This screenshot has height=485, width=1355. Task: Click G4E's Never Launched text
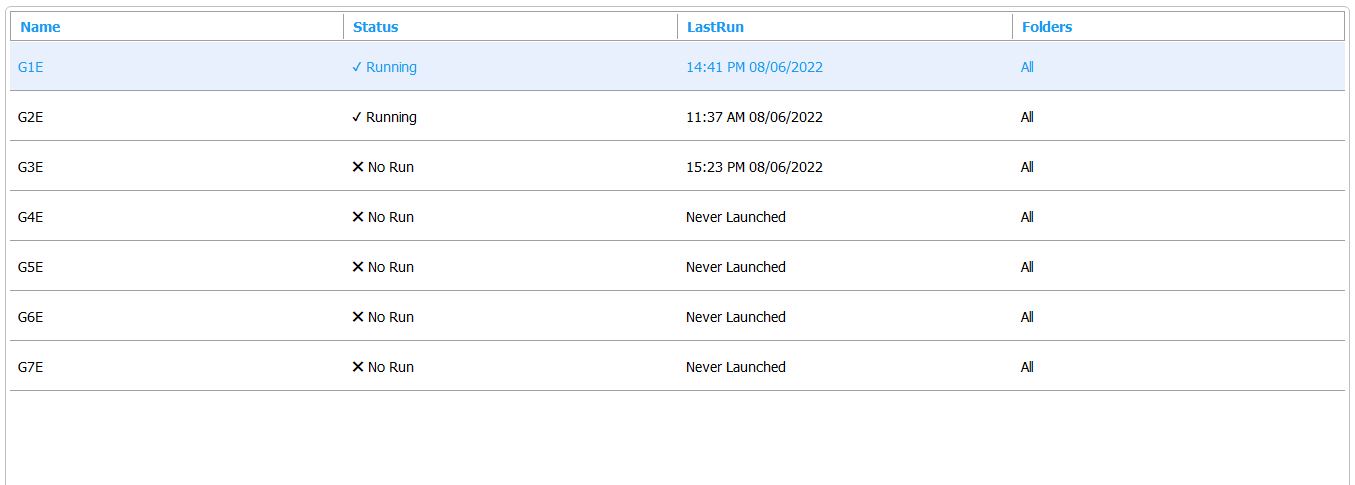click(x=736, y=217)
